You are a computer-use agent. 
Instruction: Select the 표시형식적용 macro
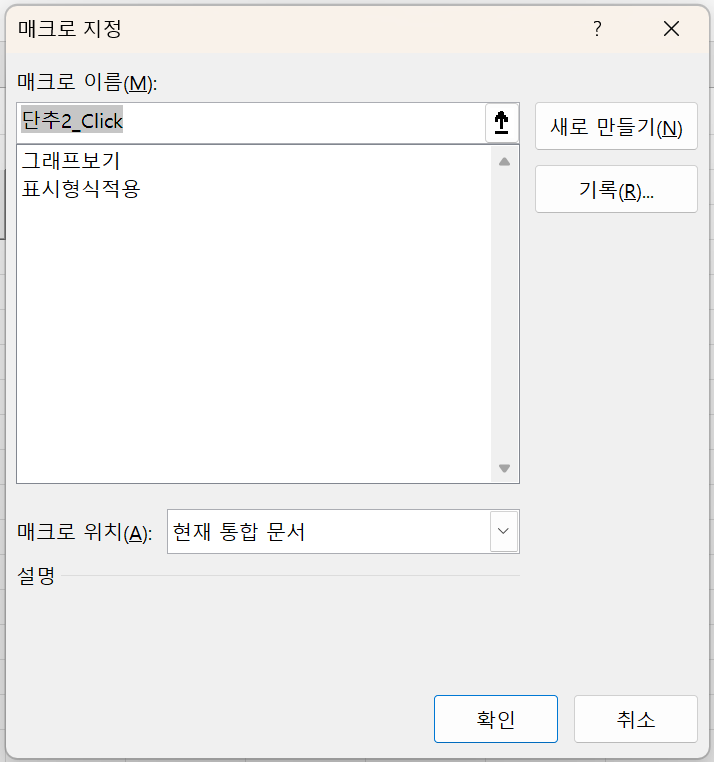(x=81, y=188)
